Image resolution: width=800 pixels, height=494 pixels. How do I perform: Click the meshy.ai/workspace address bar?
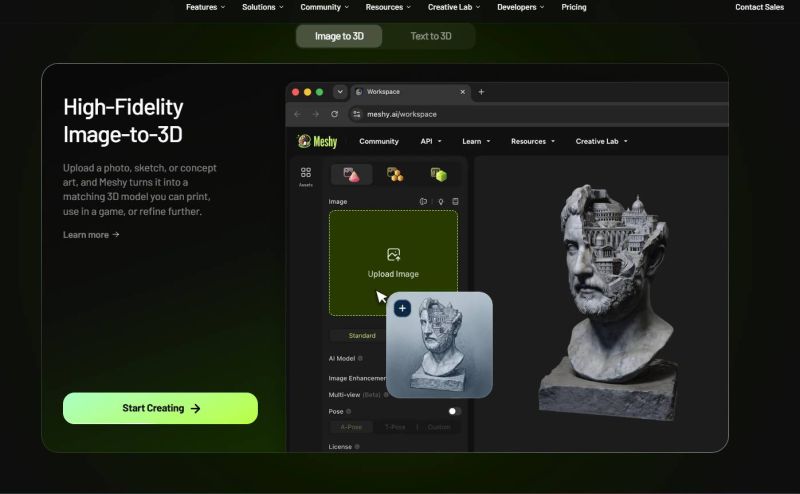point(538,114)
